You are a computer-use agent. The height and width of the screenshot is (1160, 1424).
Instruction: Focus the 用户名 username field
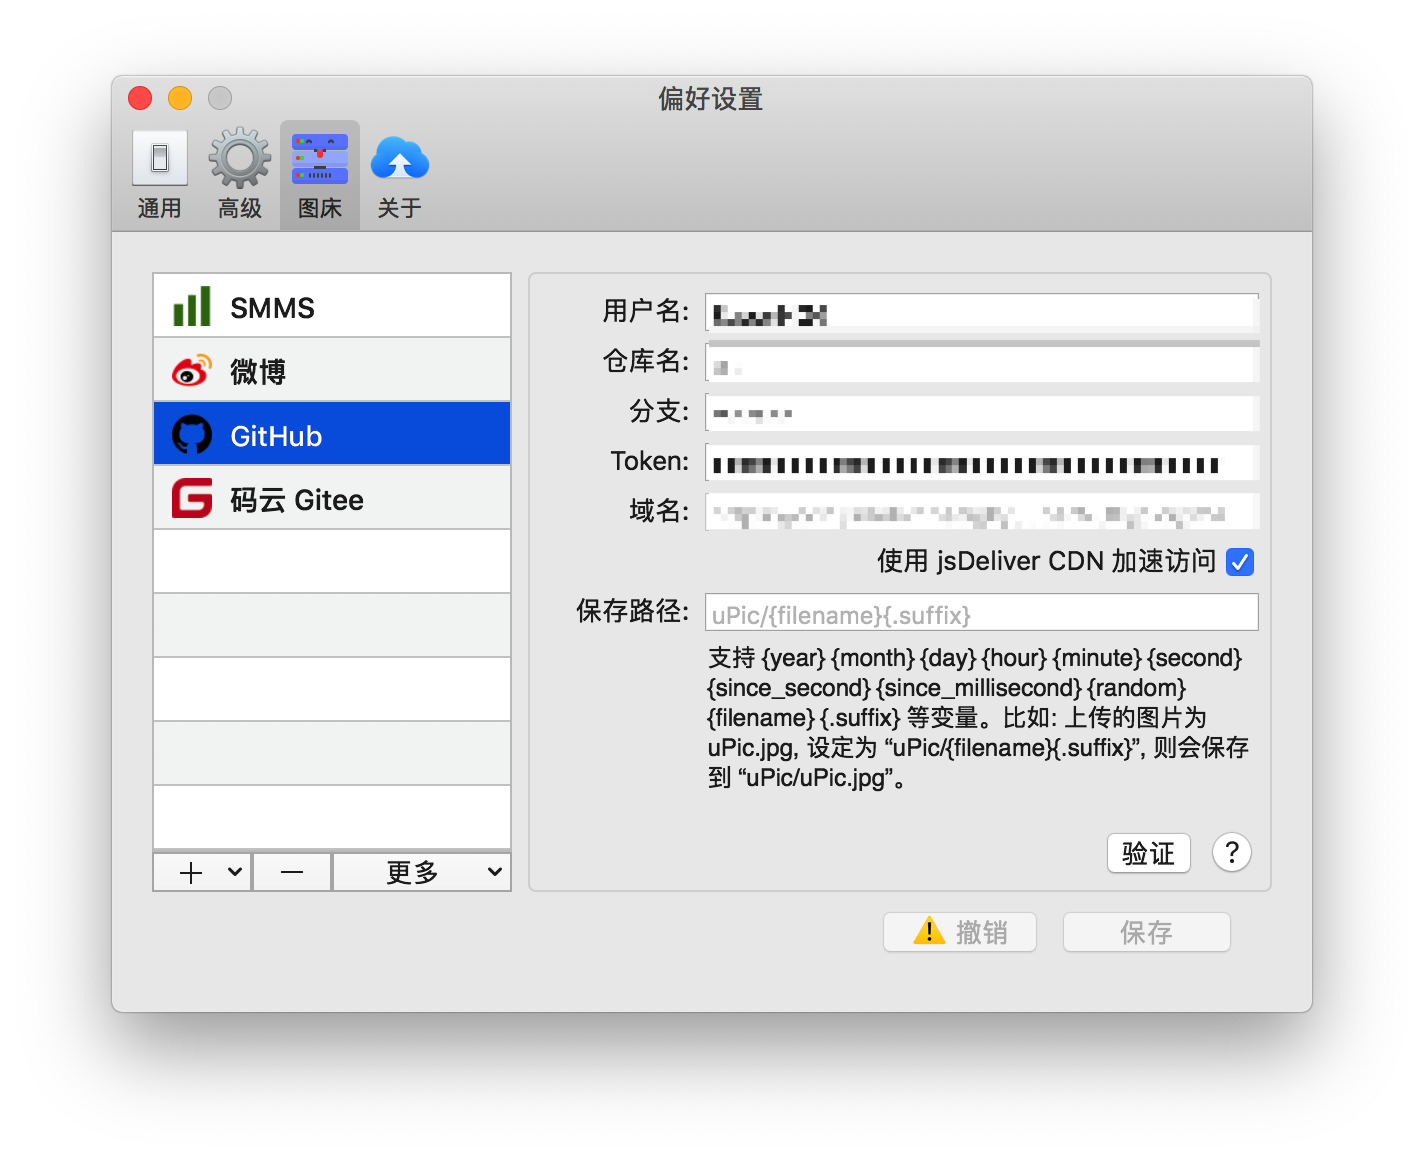tap(982, 313)
